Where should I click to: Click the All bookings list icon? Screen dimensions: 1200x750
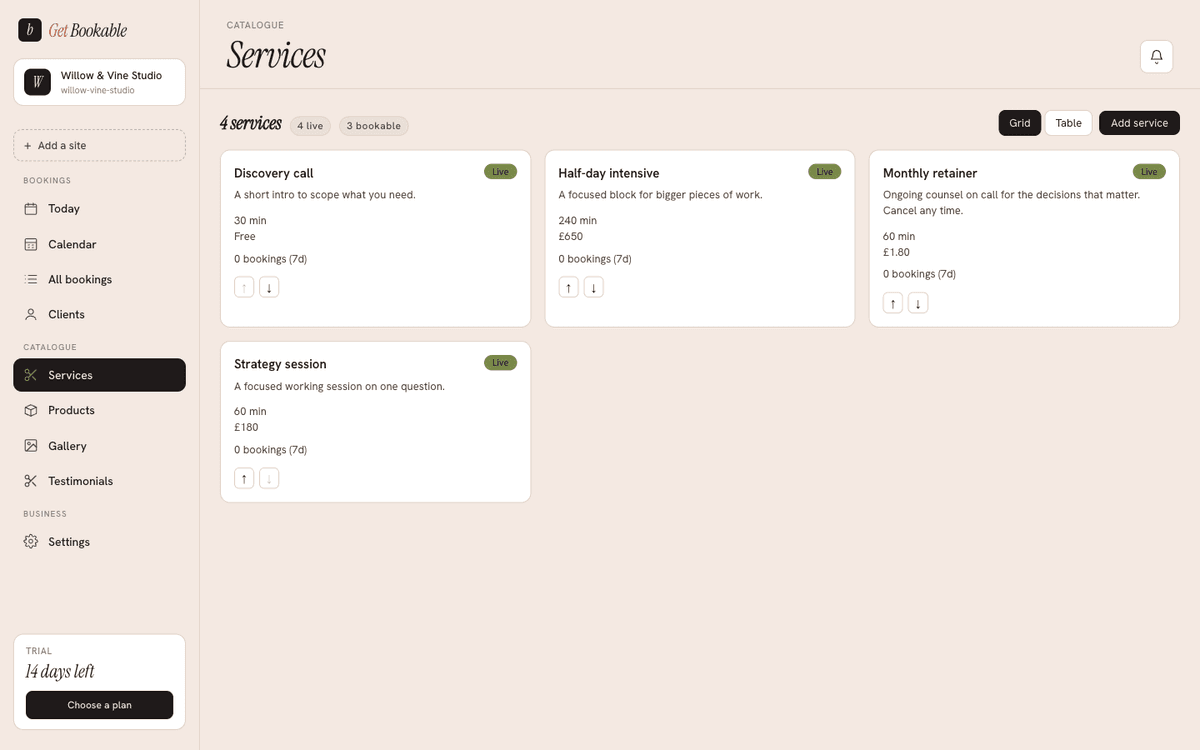click(x=31, y=279)
